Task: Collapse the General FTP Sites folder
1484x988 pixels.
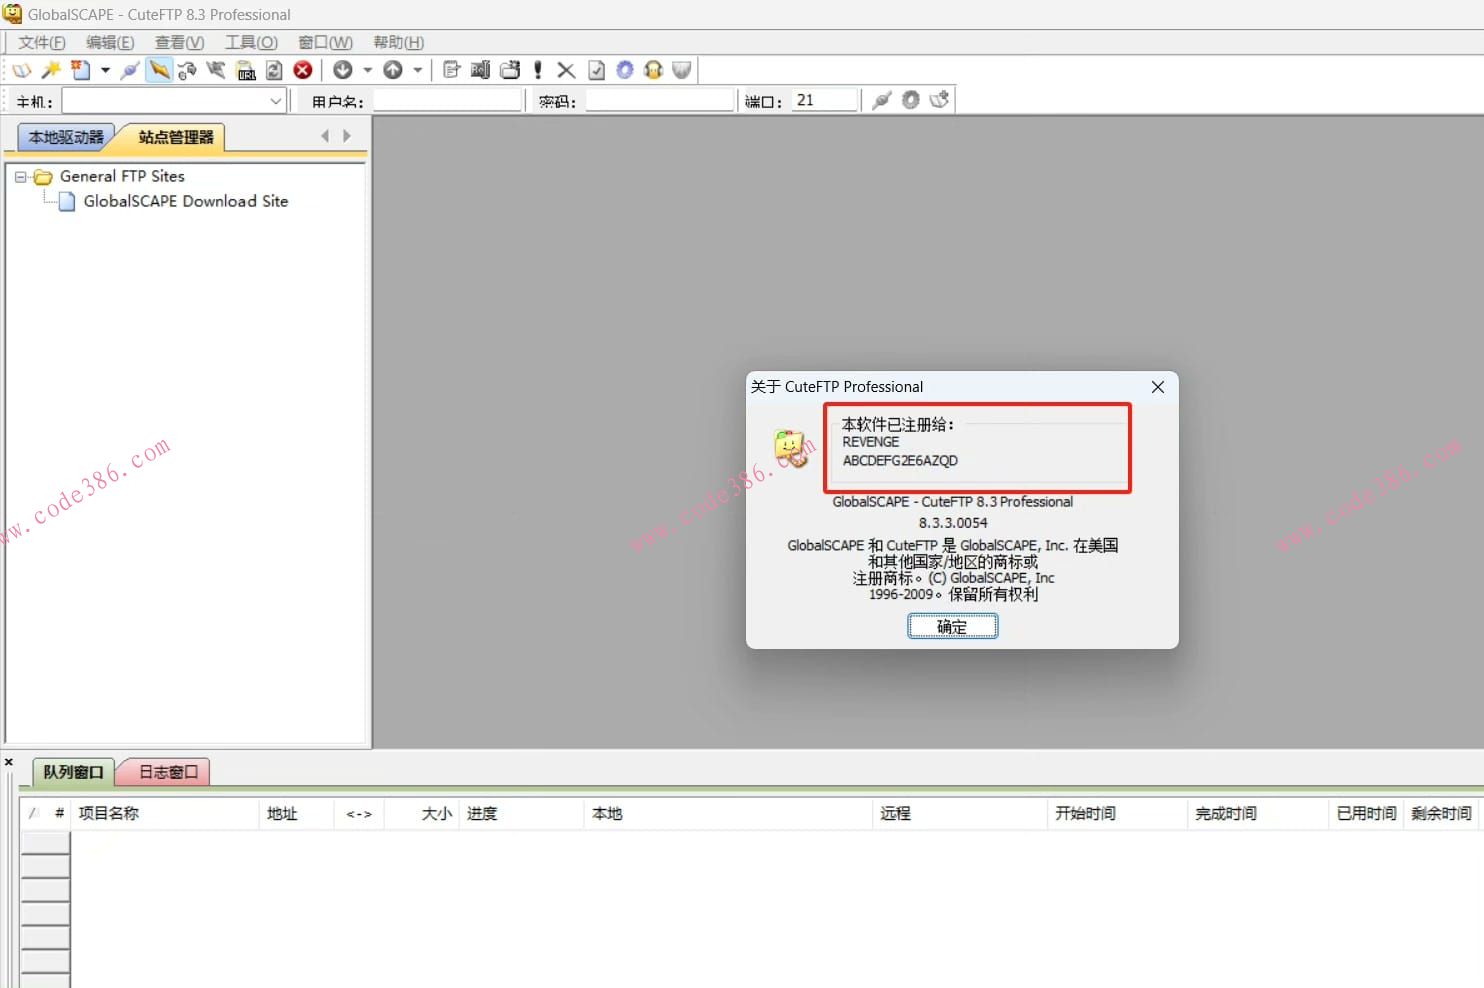Action: coord(20,177)
